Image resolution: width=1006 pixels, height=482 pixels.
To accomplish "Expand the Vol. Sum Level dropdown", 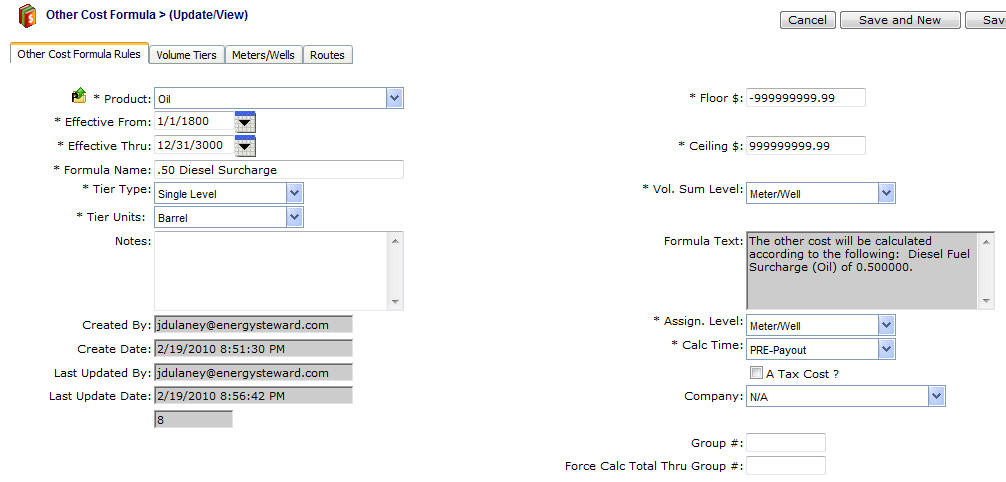I will 885,193.
